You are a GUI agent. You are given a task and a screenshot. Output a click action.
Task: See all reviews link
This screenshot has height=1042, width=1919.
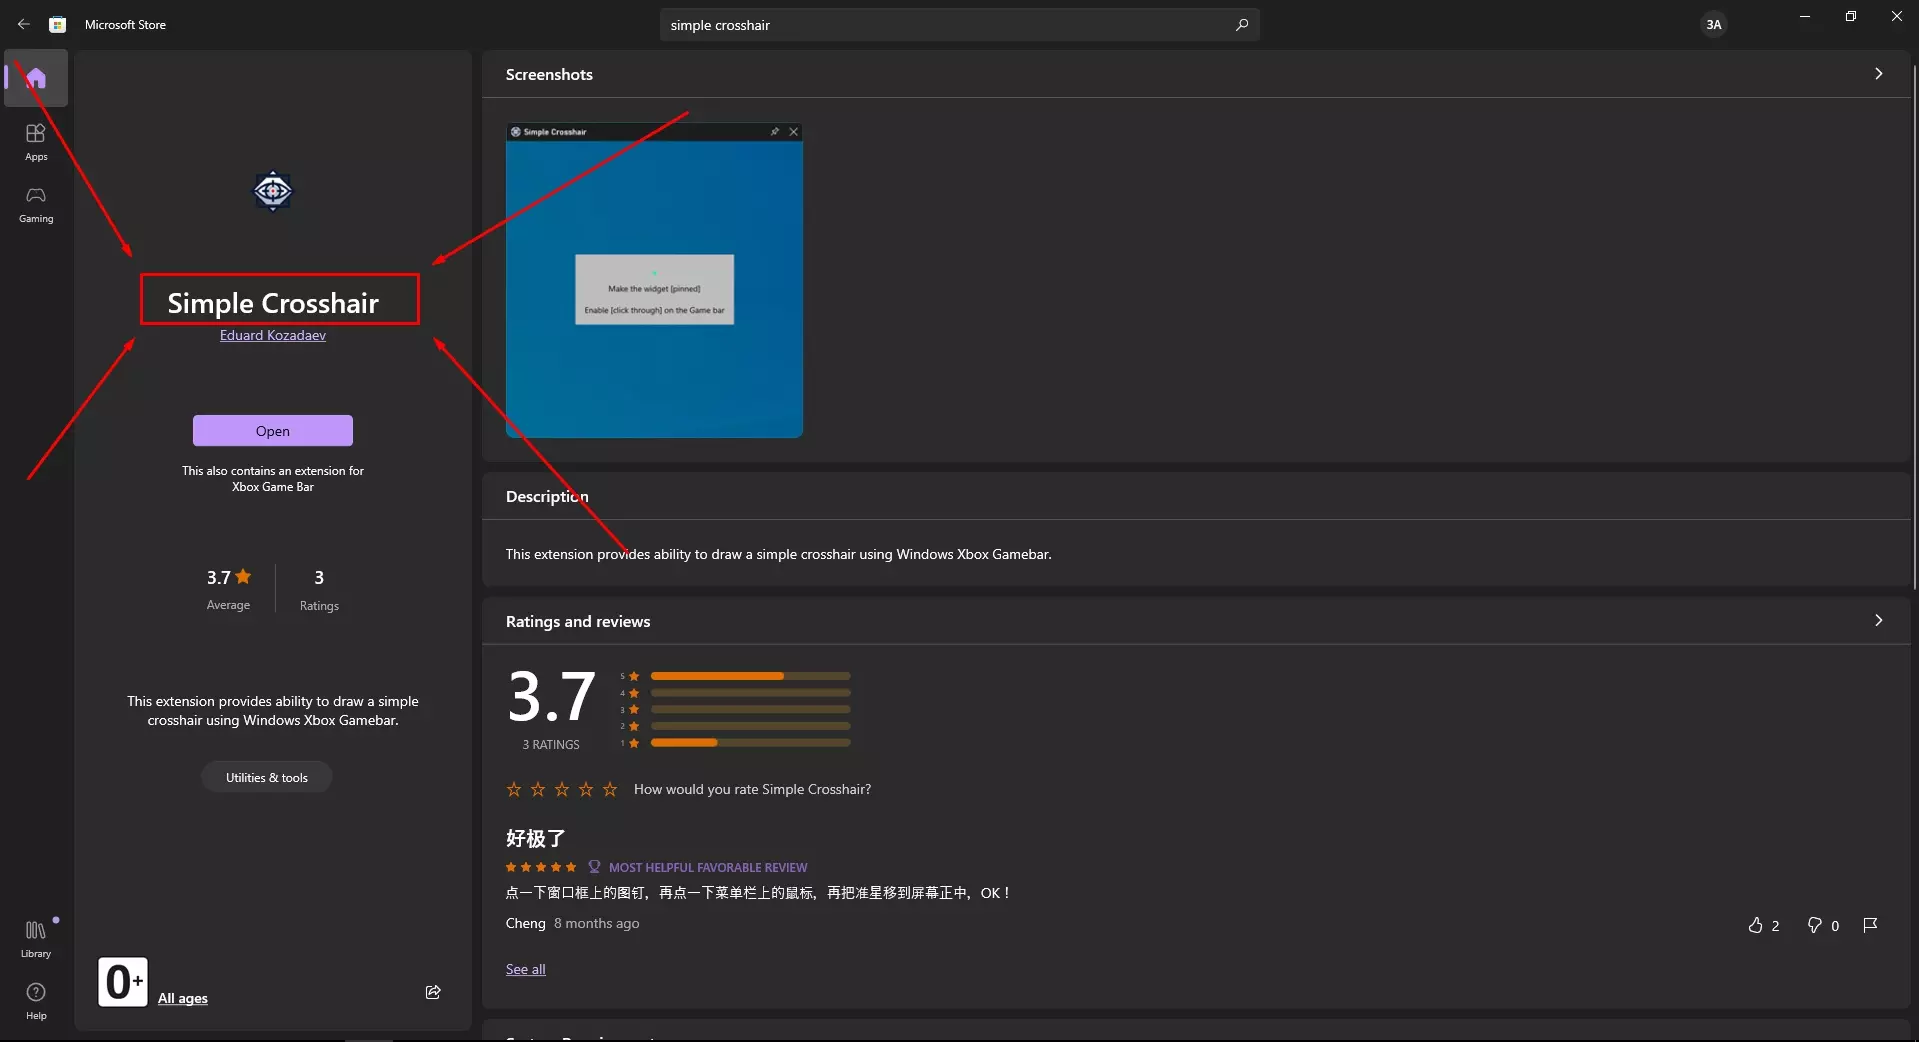(526, 970)
